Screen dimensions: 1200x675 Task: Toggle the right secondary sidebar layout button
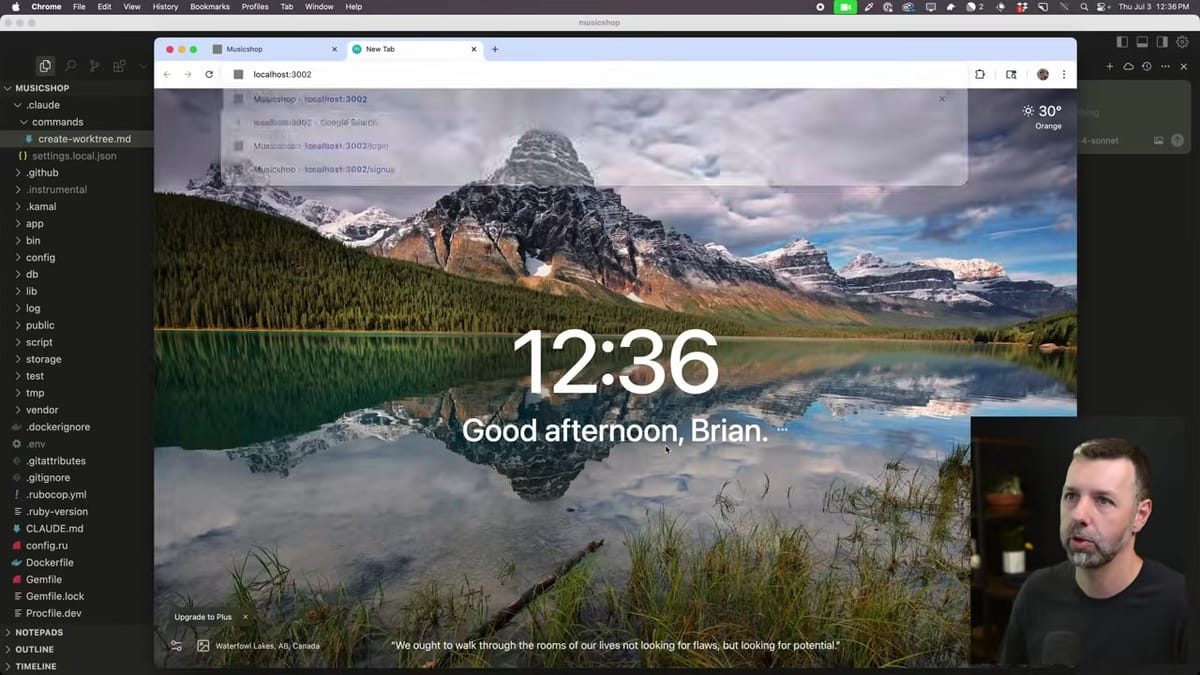pos(1161,42)
